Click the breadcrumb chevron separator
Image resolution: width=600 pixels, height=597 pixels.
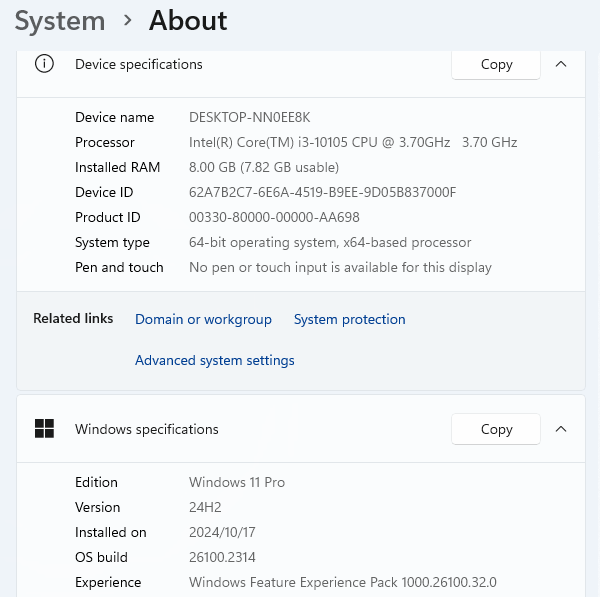(128, 20)
